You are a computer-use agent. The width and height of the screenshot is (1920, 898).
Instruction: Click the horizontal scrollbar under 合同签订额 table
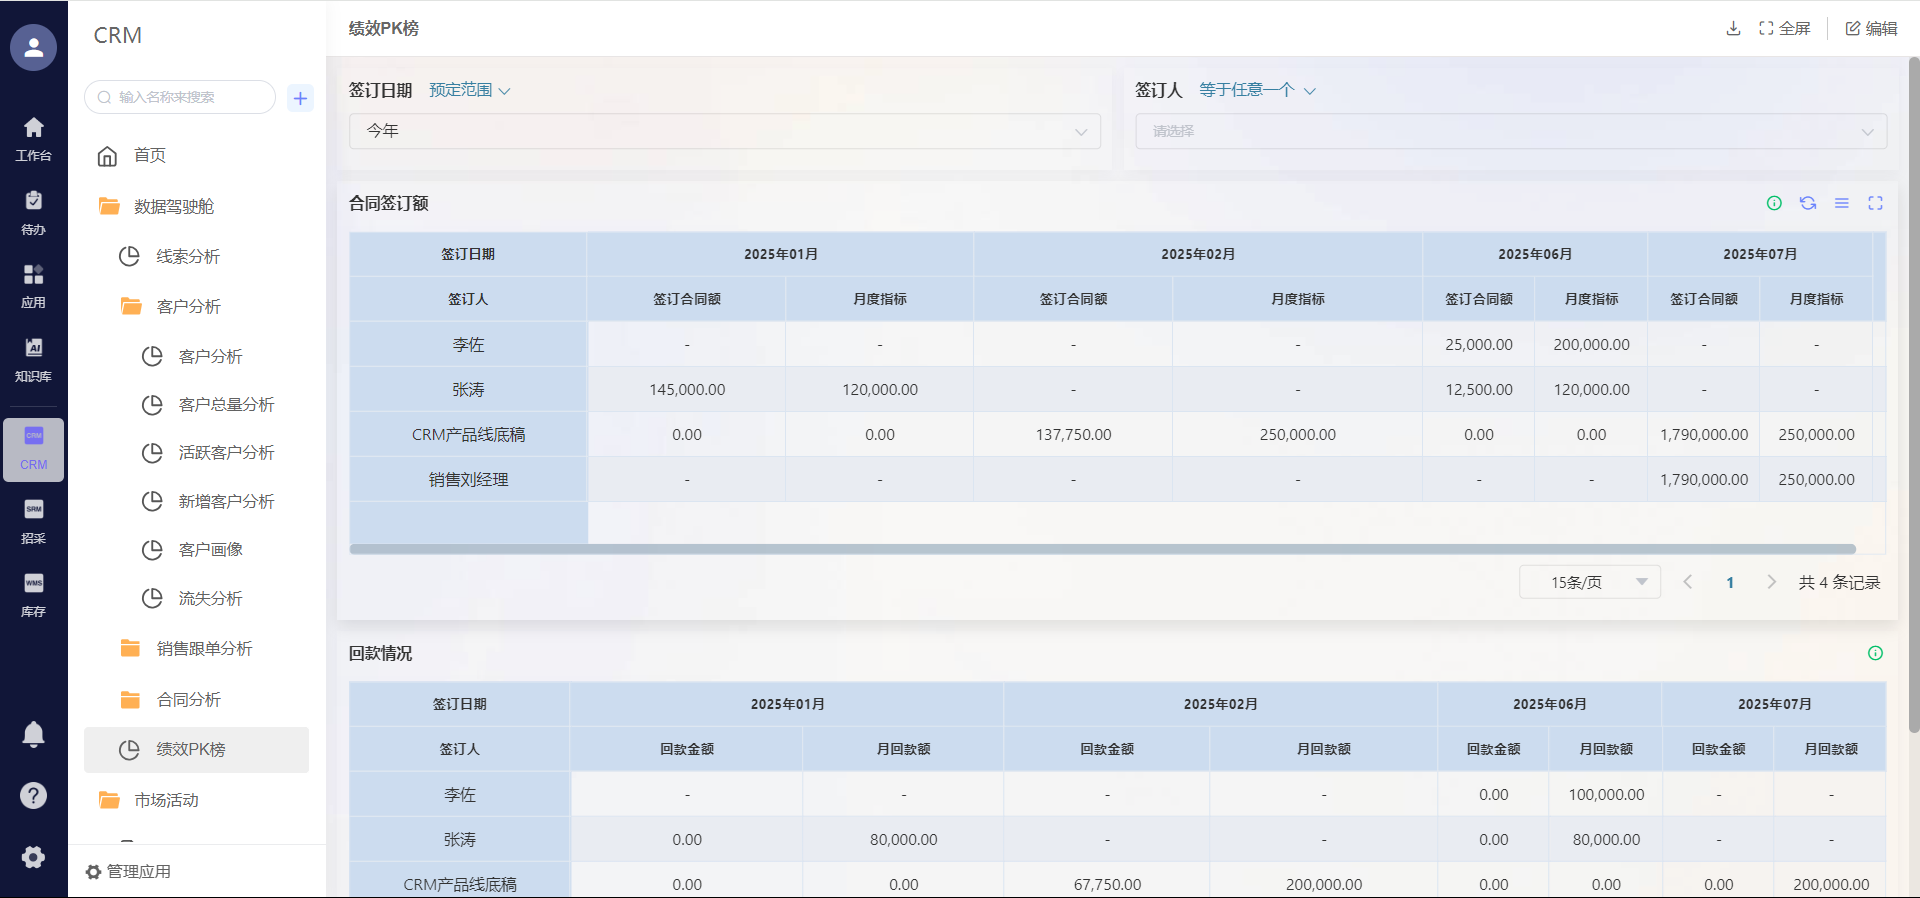tap(1102, 549)
